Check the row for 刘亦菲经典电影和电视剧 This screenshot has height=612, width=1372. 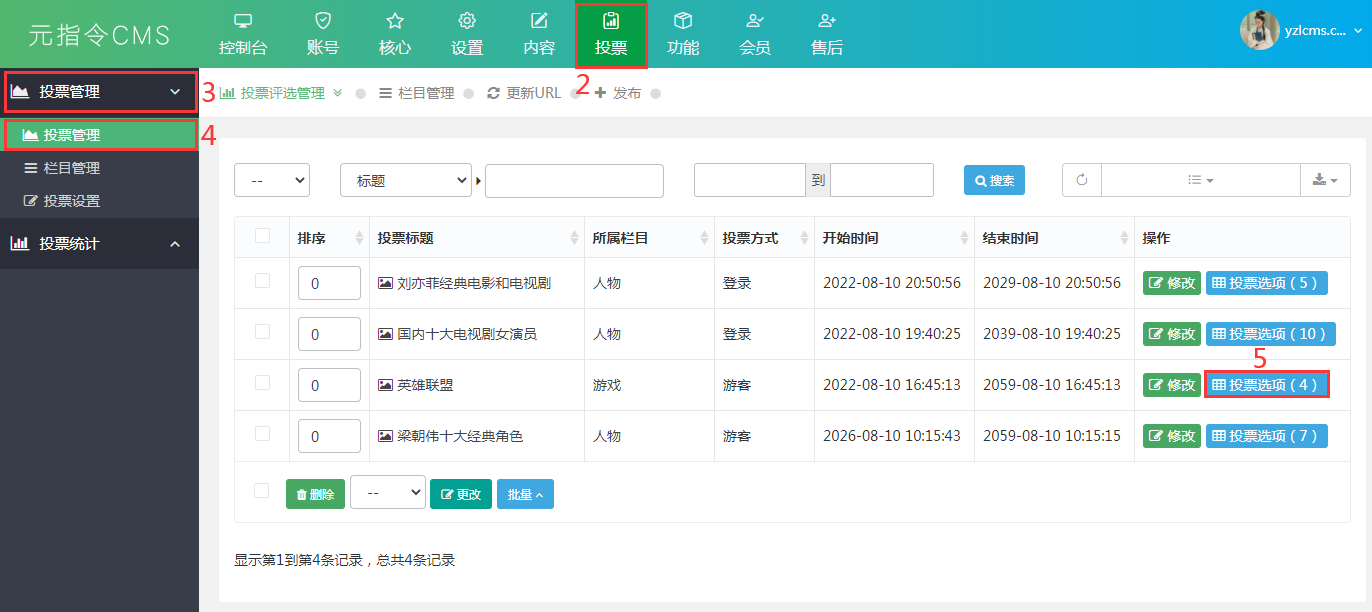[x=262, y=281]
